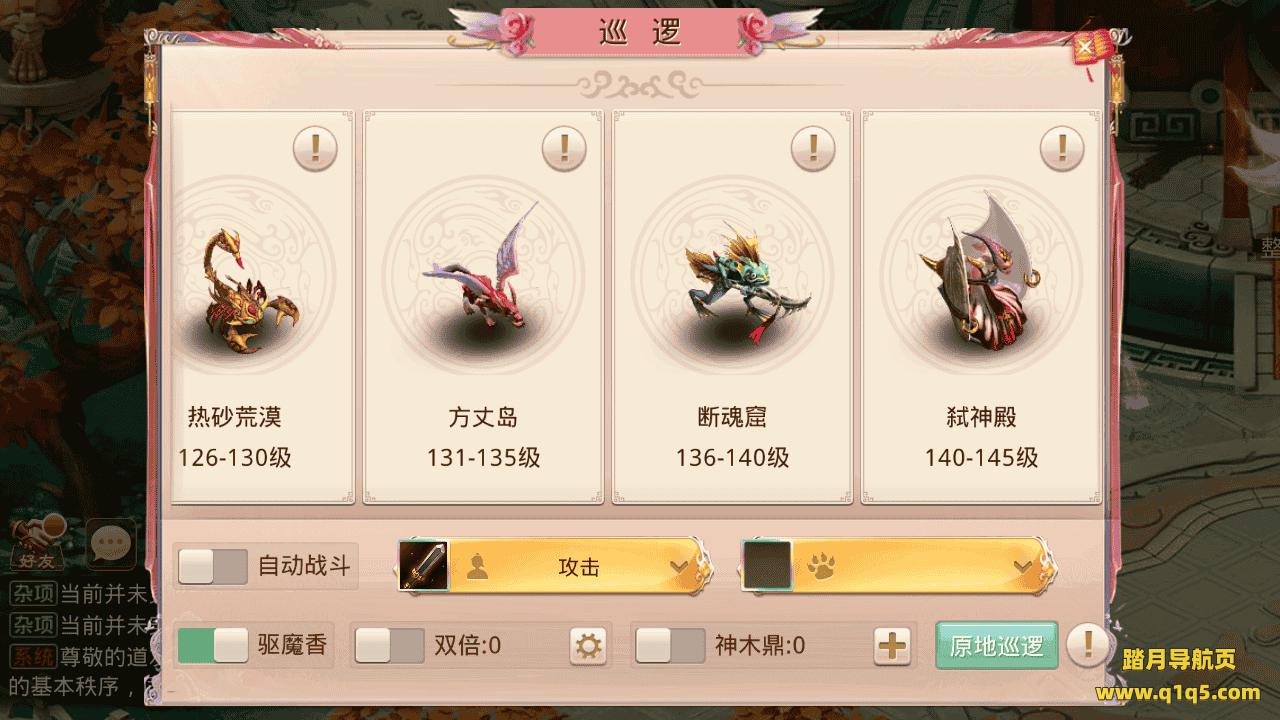Screen dimensions: 1280x720
Task: Open info icon on 弑神殿 card
Action: click(1062, 149)
